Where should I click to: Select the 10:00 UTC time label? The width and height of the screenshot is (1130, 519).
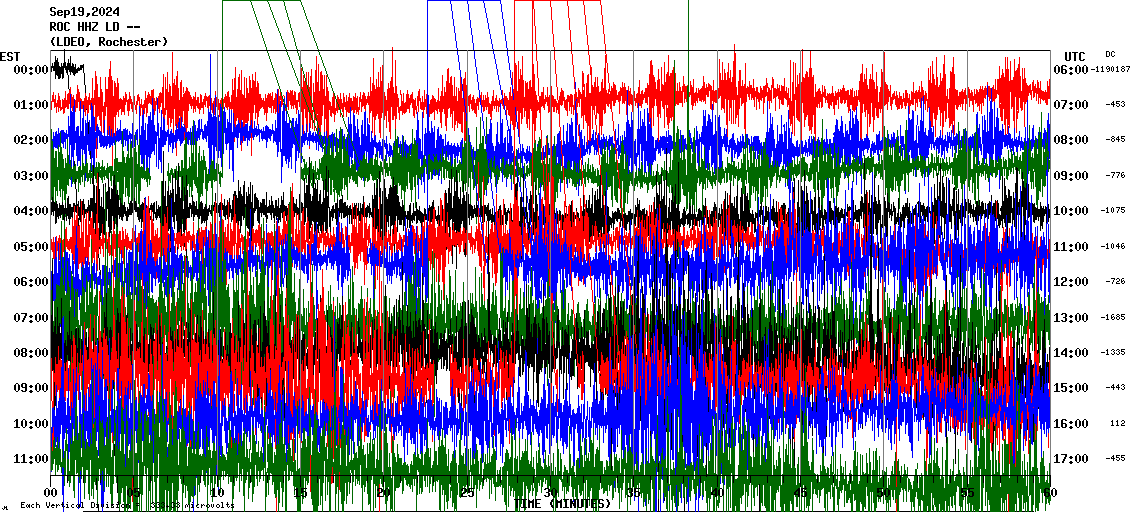click(1071, 211)
